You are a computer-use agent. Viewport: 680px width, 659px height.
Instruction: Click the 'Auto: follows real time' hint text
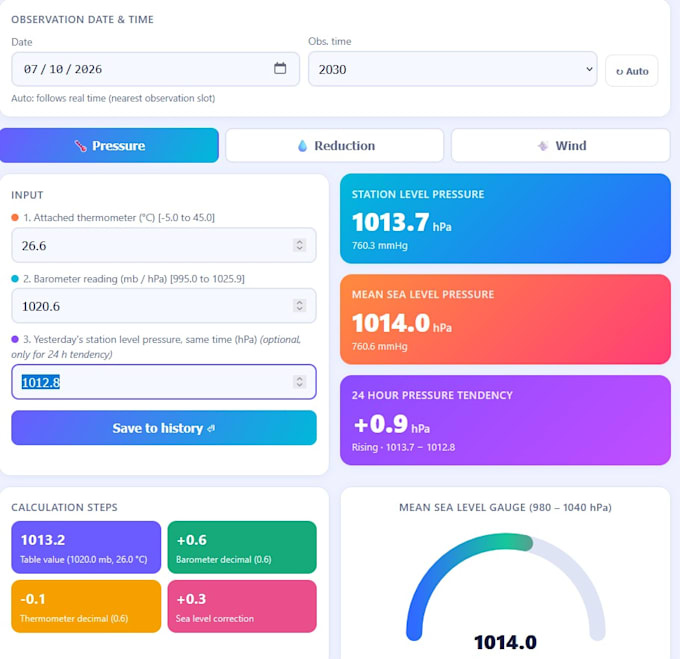tap(113, 98)
